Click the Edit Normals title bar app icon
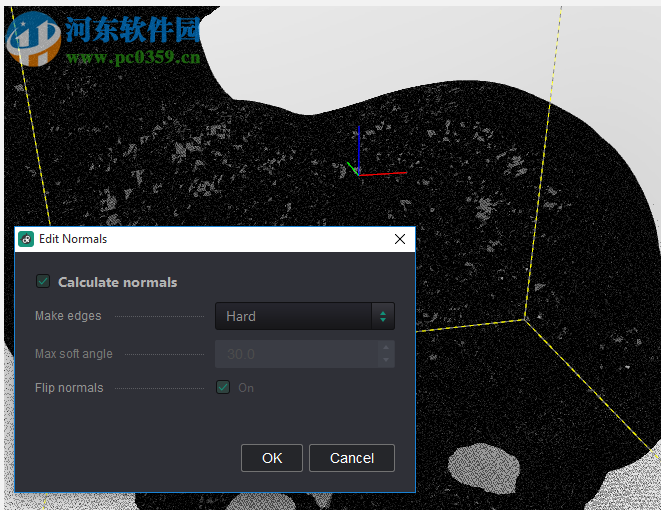The image size is (661, 510). tap(26, 239)
